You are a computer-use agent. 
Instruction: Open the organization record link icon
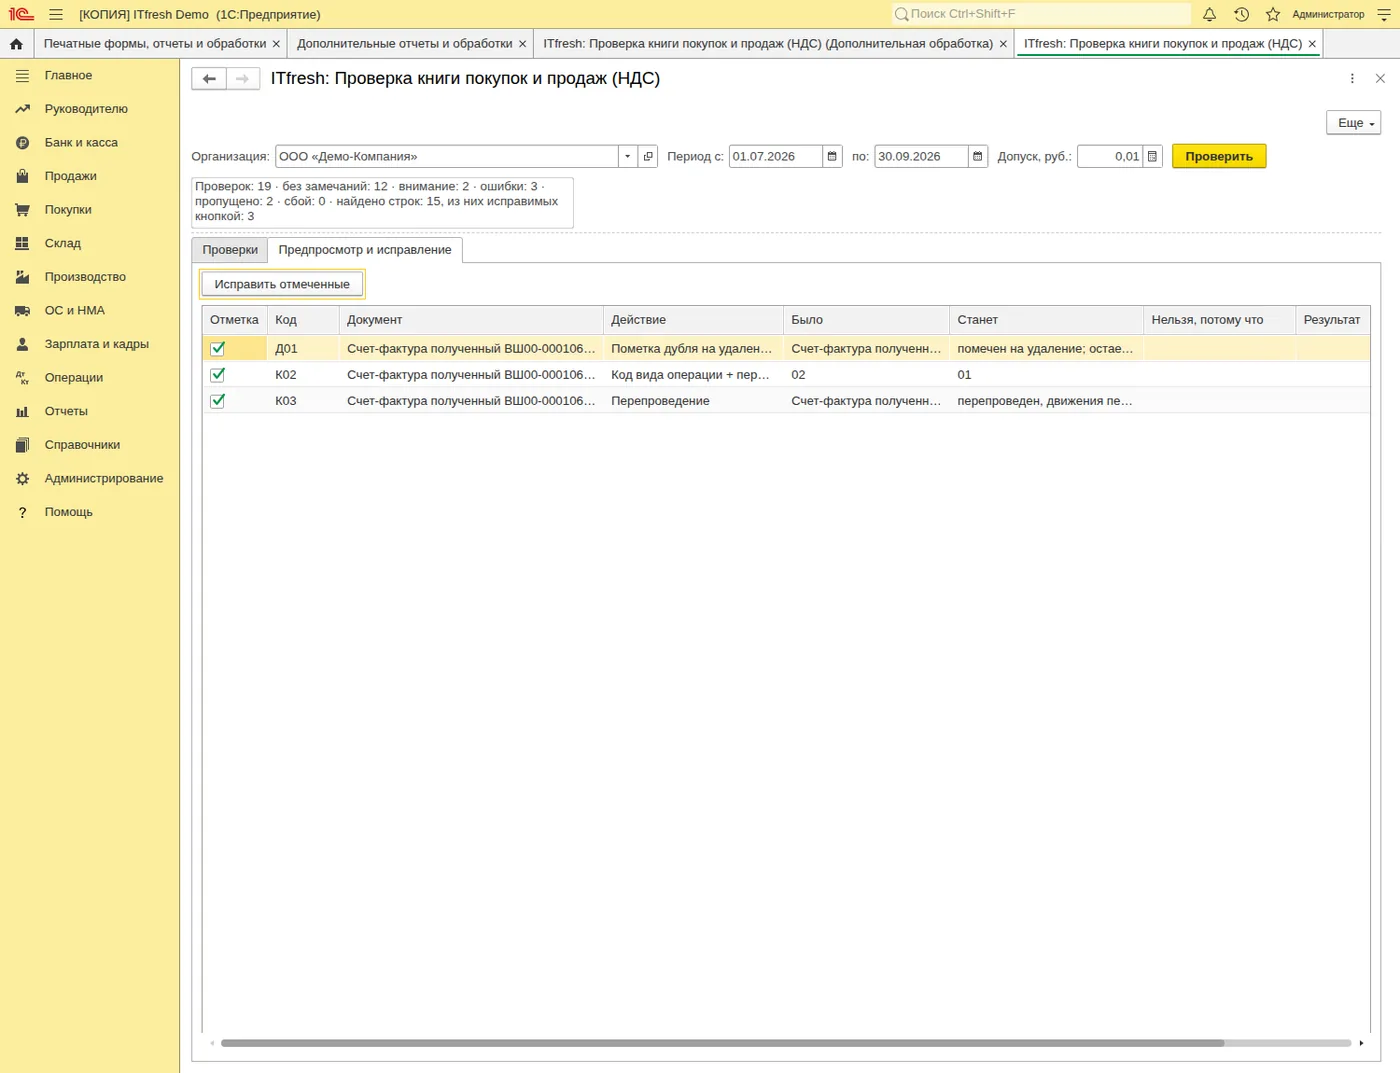point(648,156)
